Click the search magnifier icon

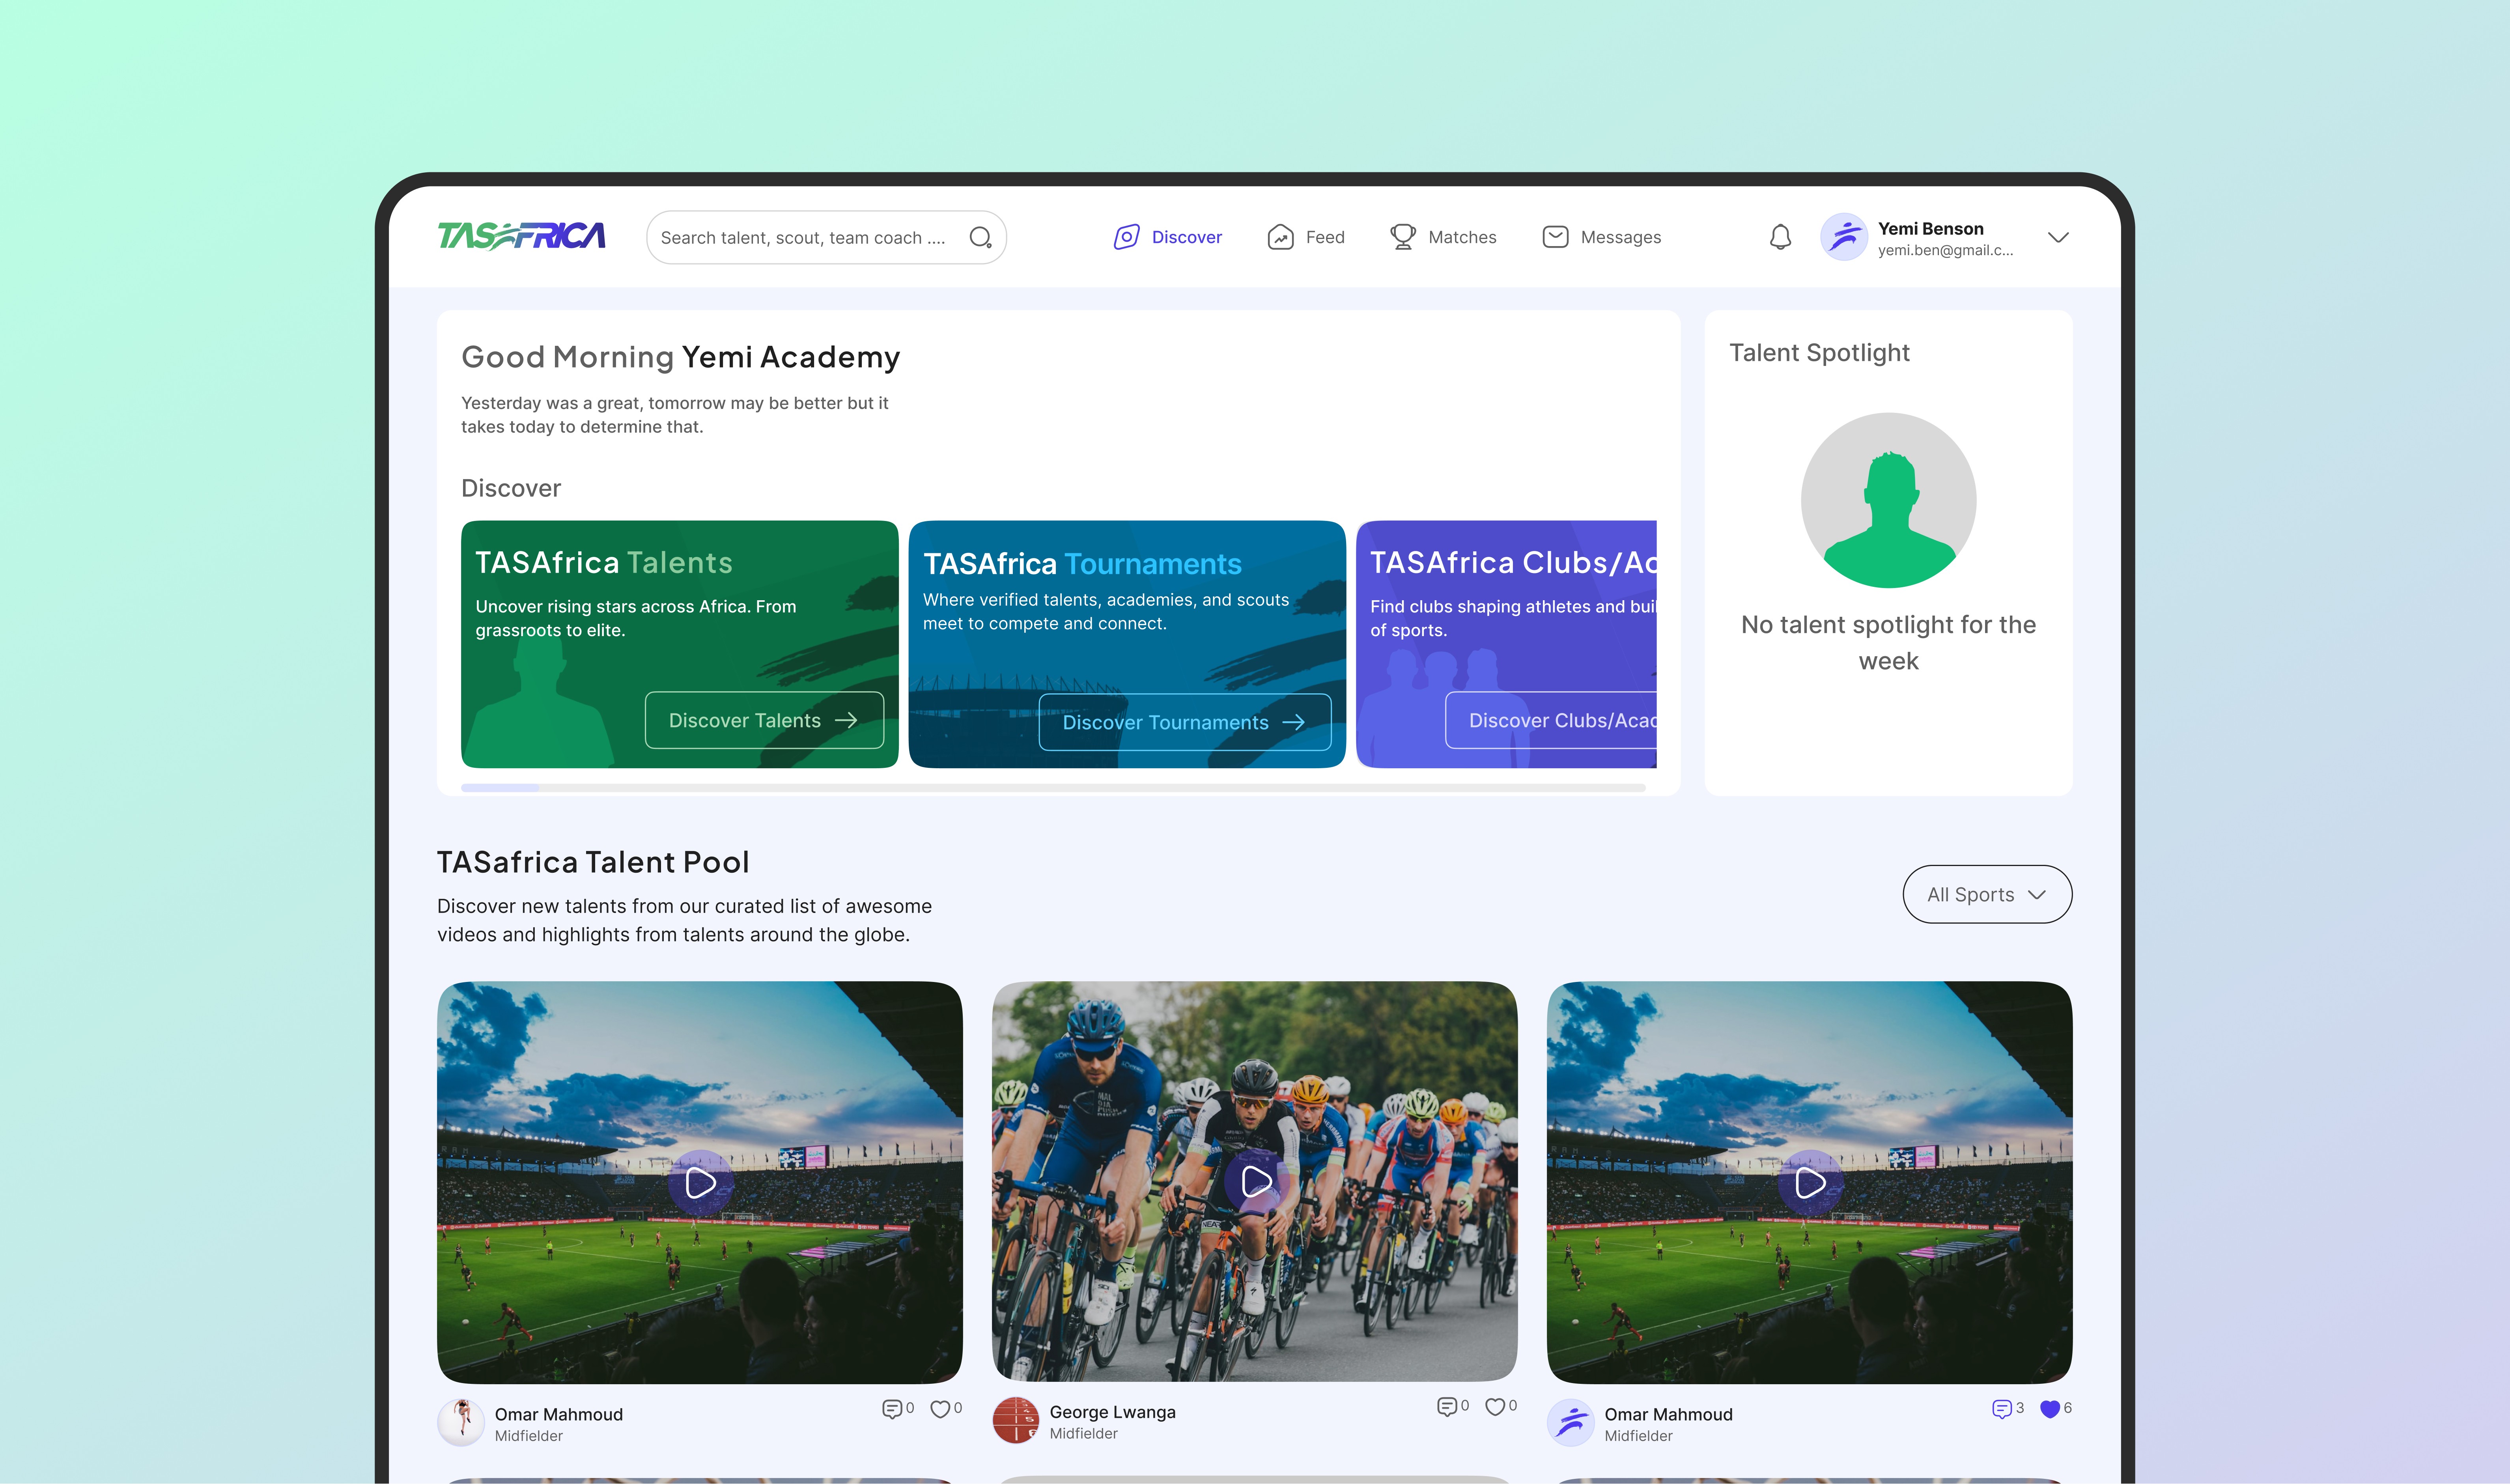(980, 237)
